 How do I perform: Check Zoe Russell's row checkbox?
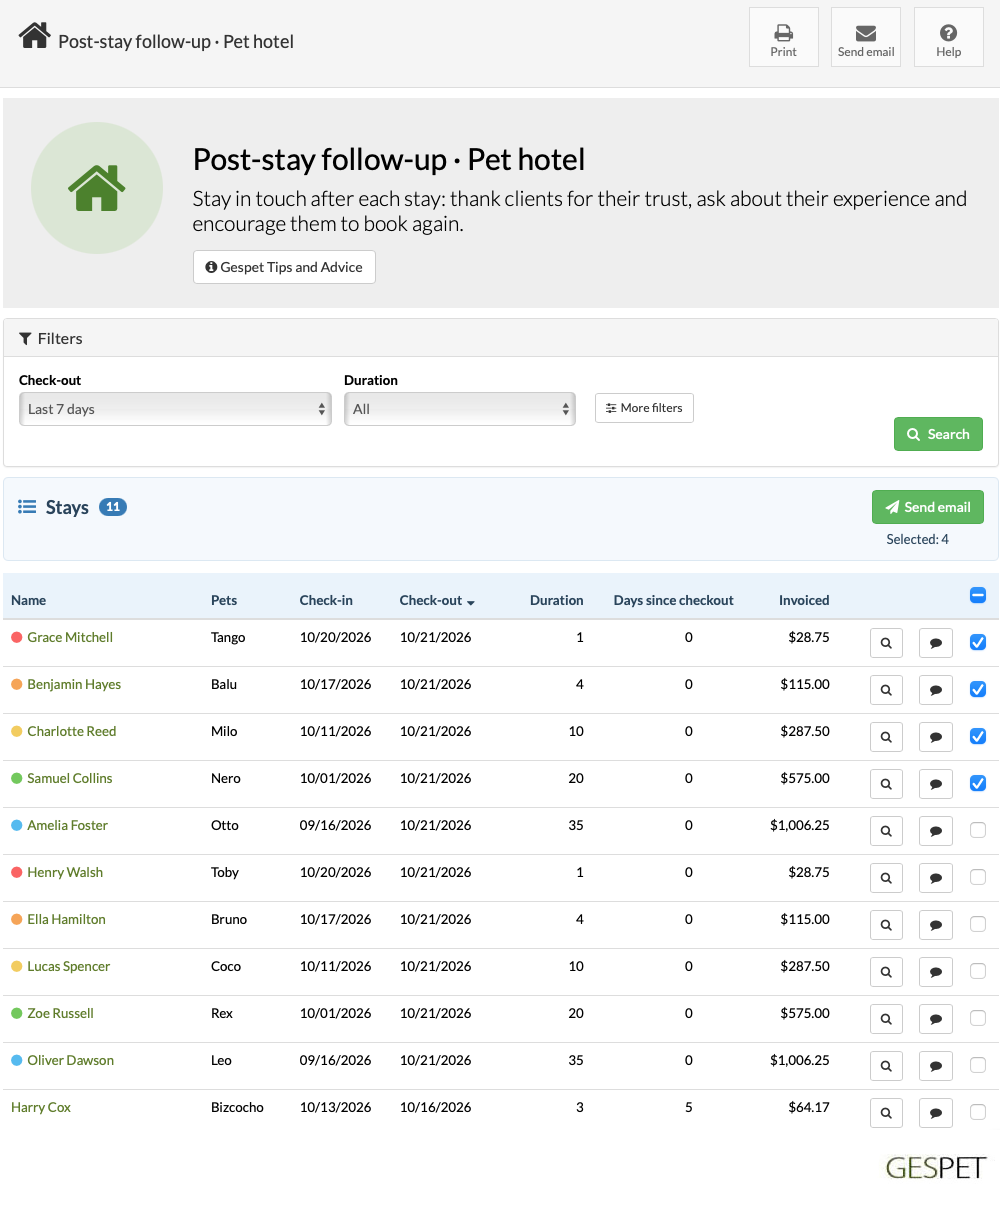[978, 1018]
